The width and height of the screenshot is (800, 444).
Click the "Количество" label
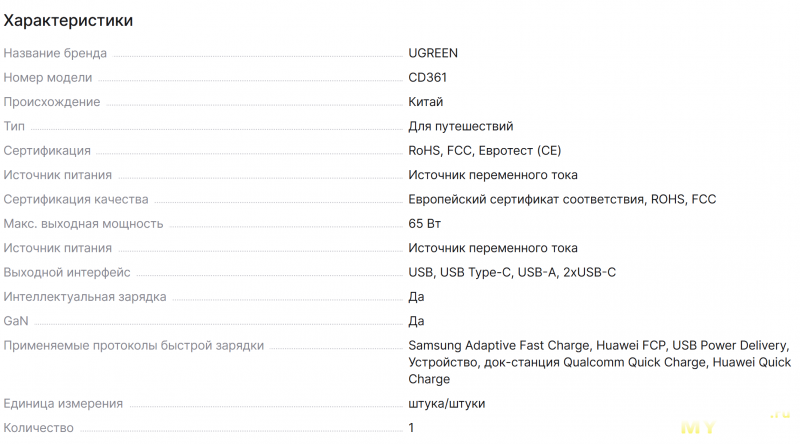[x=39, y=428]
